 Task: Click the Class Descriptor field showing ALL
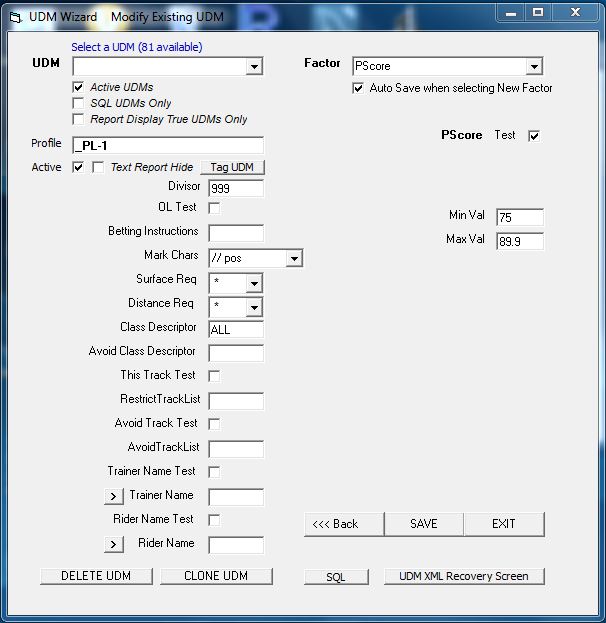(x=236, y=329)
